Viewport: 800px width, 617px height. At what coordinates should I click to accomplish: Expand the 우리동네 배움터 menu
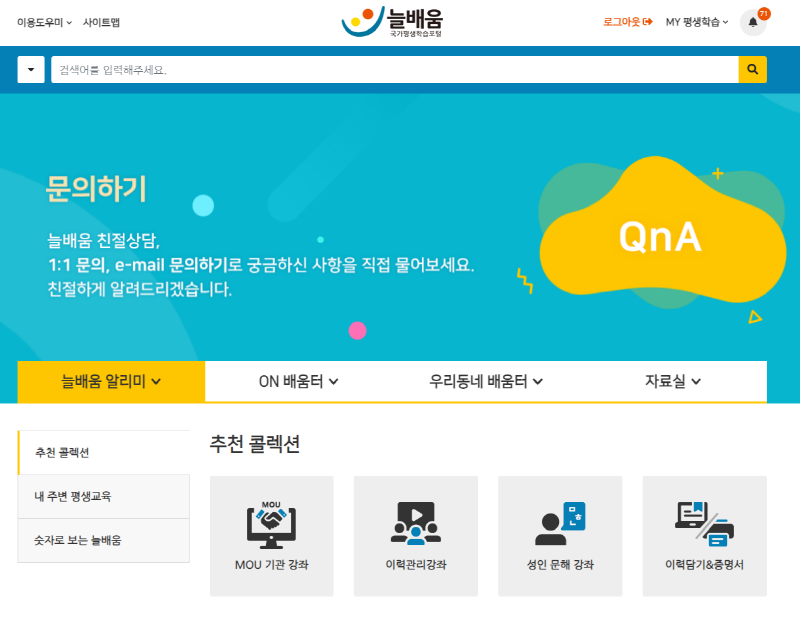click(x=486, y=381)
